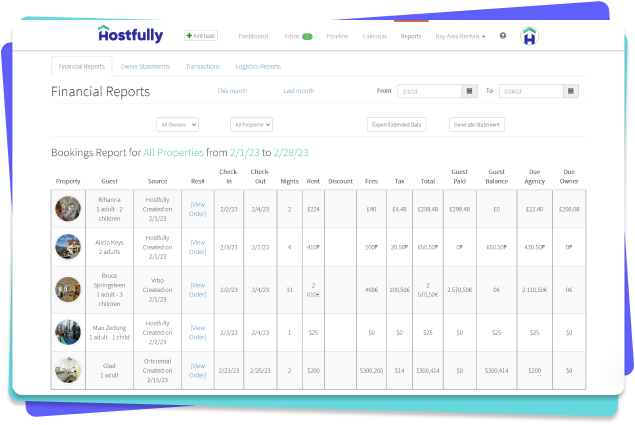
Task: Open the help question mark icon
Action: (502, 35)
